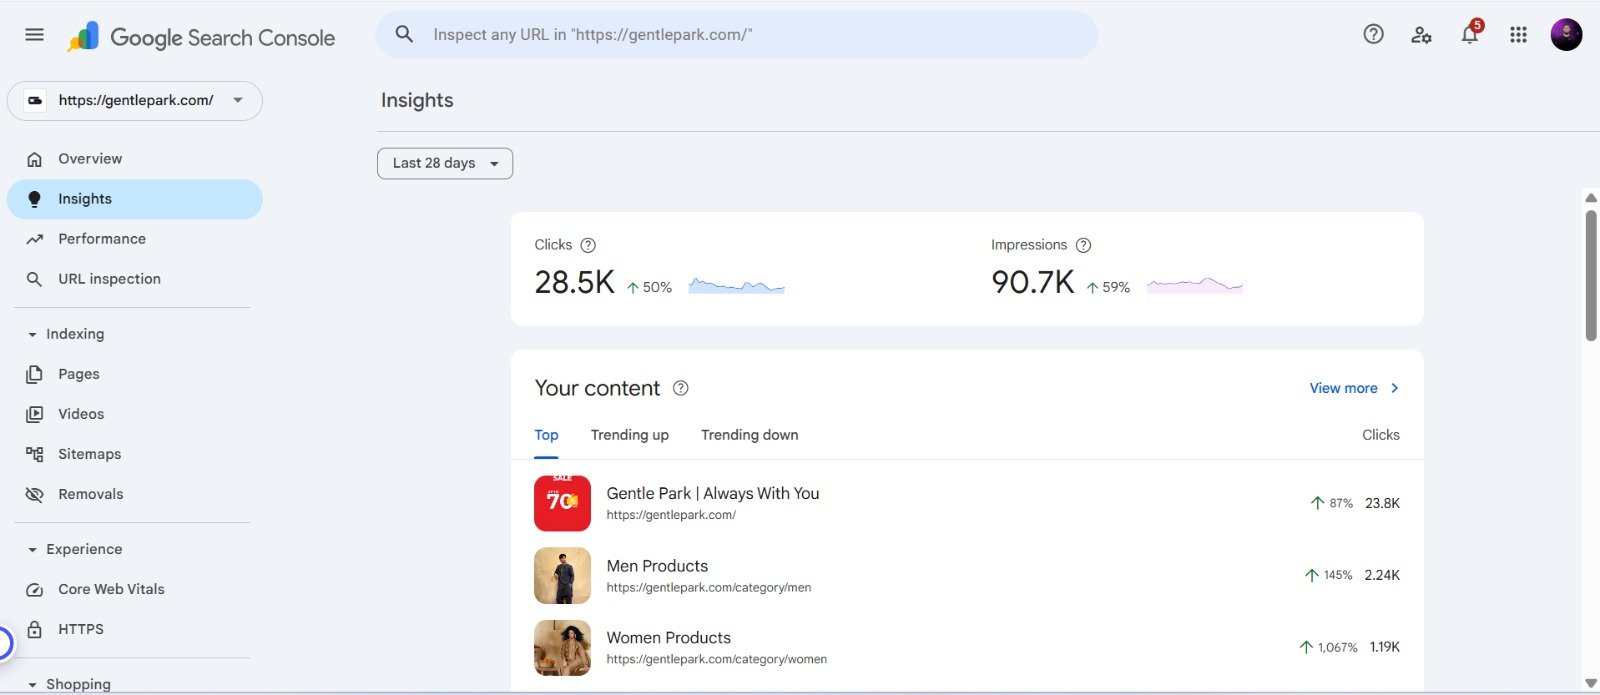Open URL inspection in sidebar
The height and width of the screenshot is (695, 1600).
point(135,279)
